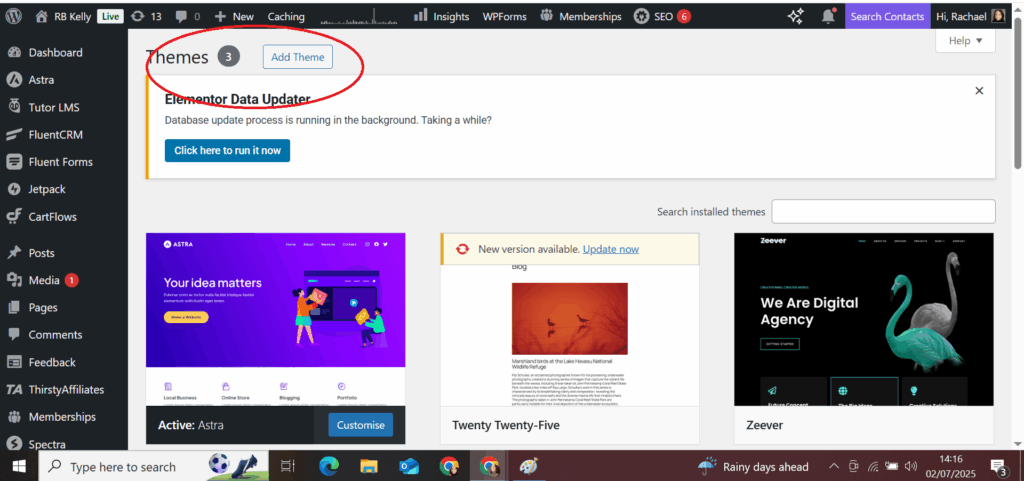The width and height of the screenshot is (1024, 481).
Task: Open Paint from the taskbar
Action: pos(528,466)
